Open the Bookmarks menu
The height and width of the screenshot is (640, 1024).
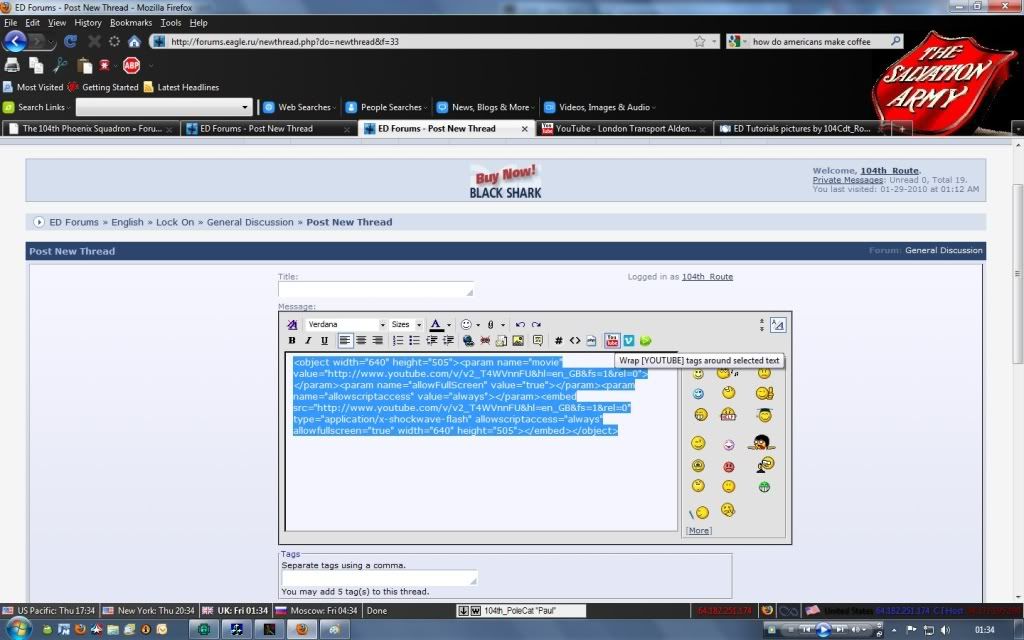point(131,22)
